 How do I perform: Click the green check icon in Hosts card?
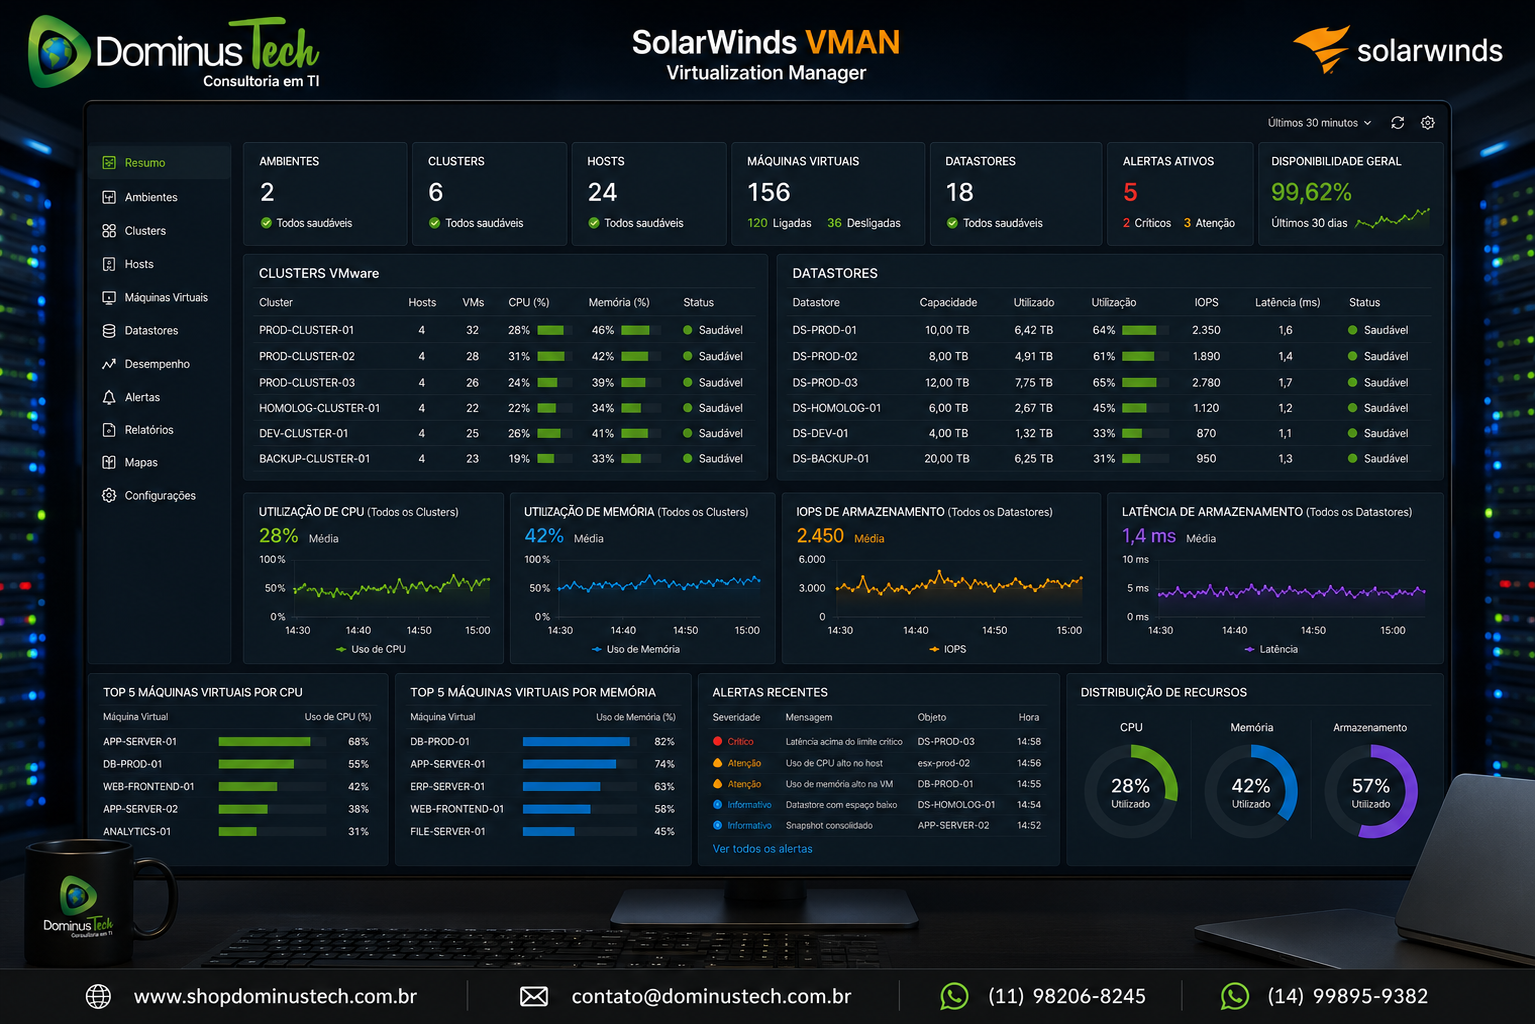pyautogui.click(x=594, y=223)
